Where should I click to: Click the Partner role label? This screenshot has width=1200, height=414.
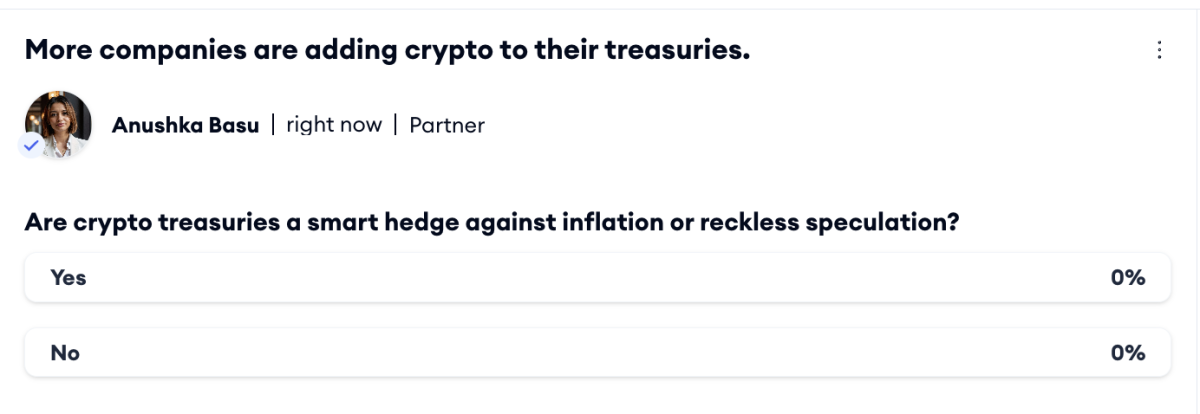click(x=447, y=125)
